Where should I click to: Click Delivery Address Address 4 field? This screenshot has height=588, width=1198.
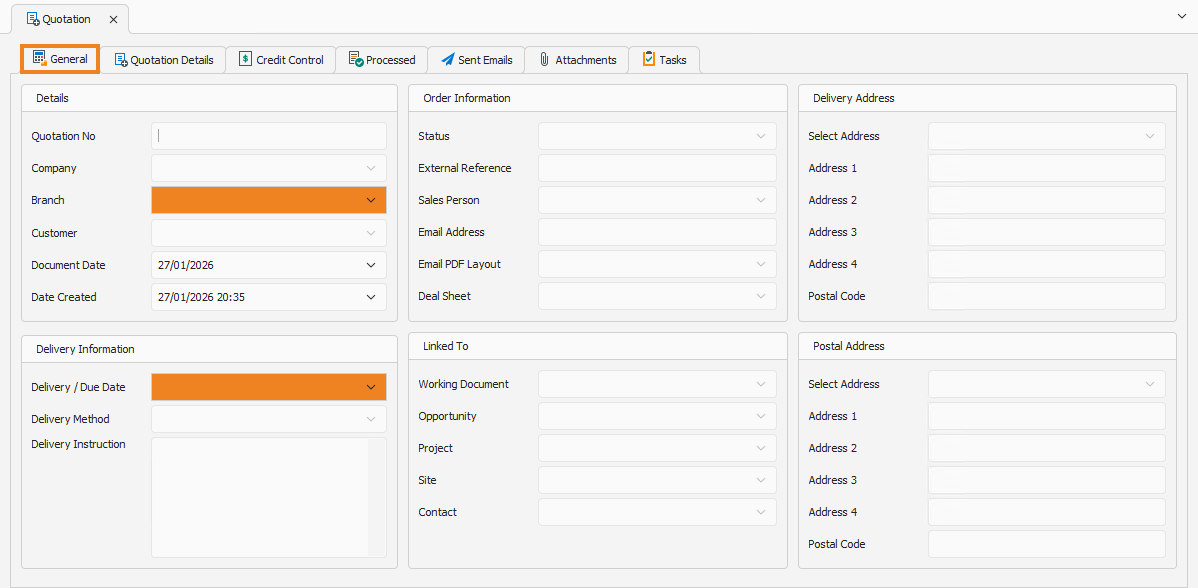pos(1047,264)
